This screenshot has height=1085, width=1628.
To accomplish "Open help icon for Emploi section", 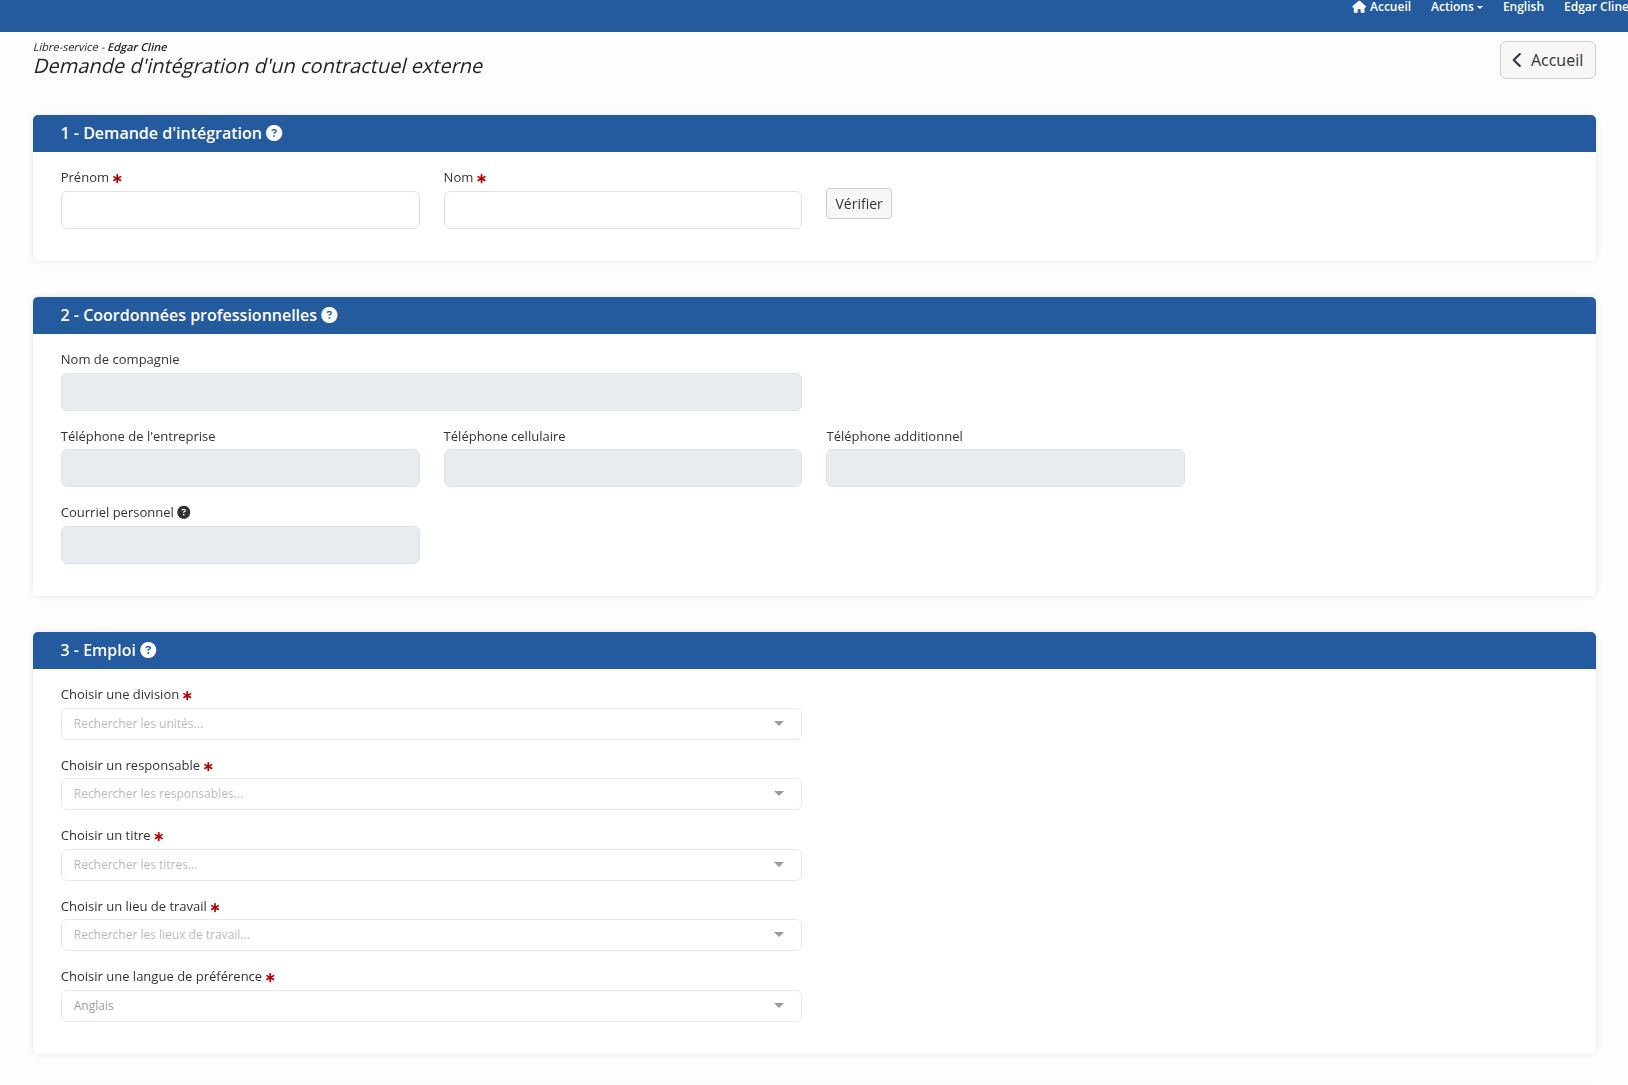I will [148, 650].
